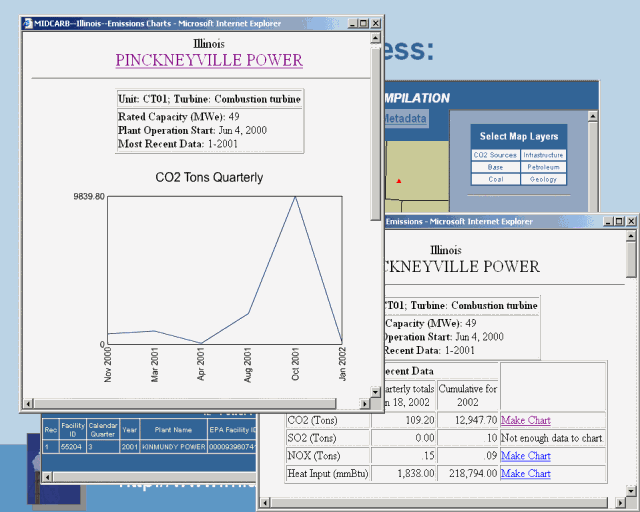
Task: Open the Metadata tab in the compilation window
Action: tap(406, 118)
